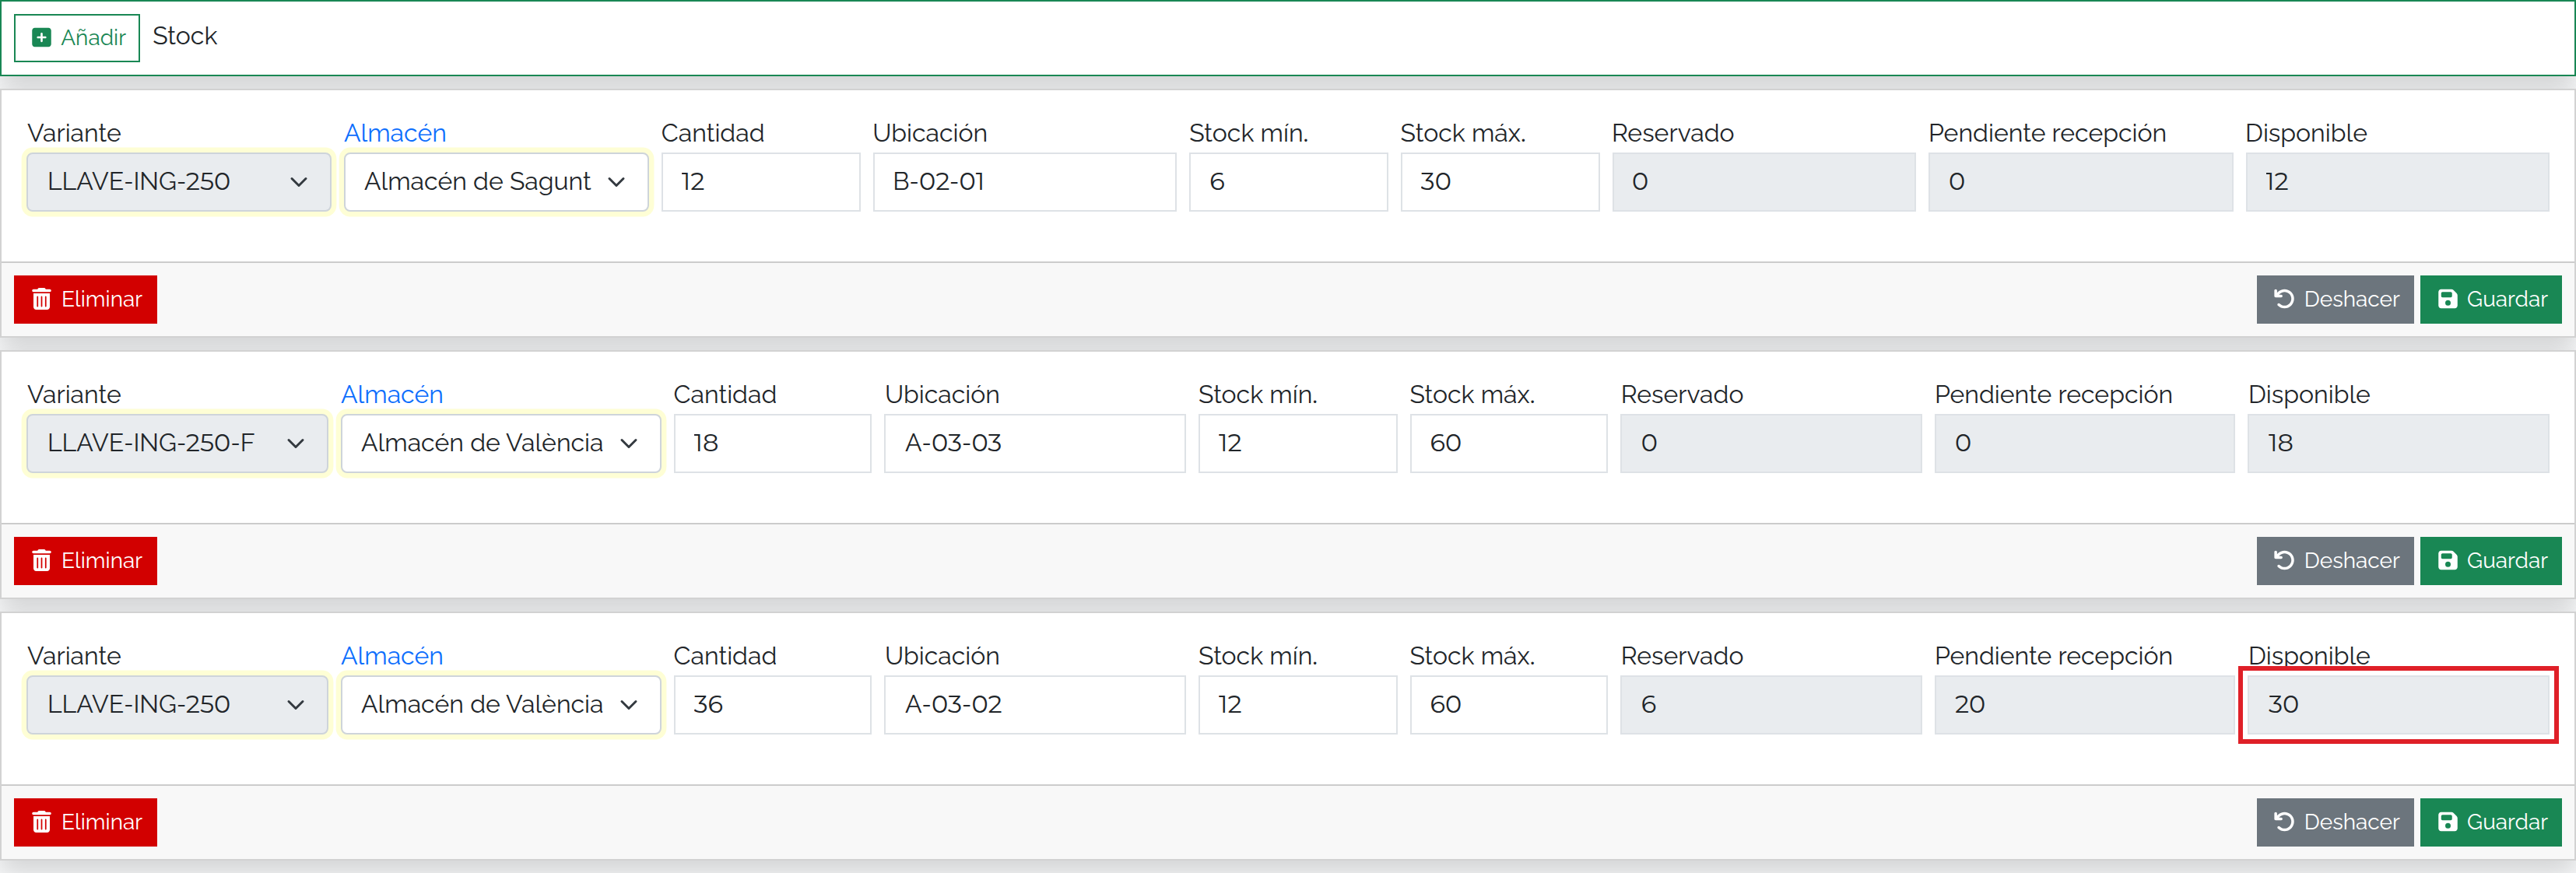The height and width of the screenshot is (873, 2576).
Task: Open Almacén dropdown in the A-03-03 row
Action: point(500,443)
